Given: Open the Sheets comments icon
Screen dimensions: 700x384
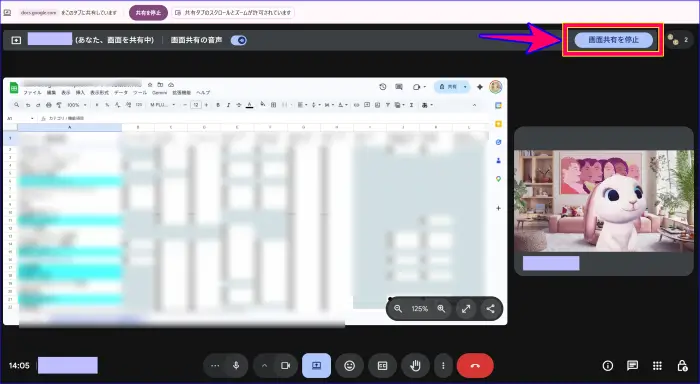Looking at the screenshot, I should click(399, 87).
